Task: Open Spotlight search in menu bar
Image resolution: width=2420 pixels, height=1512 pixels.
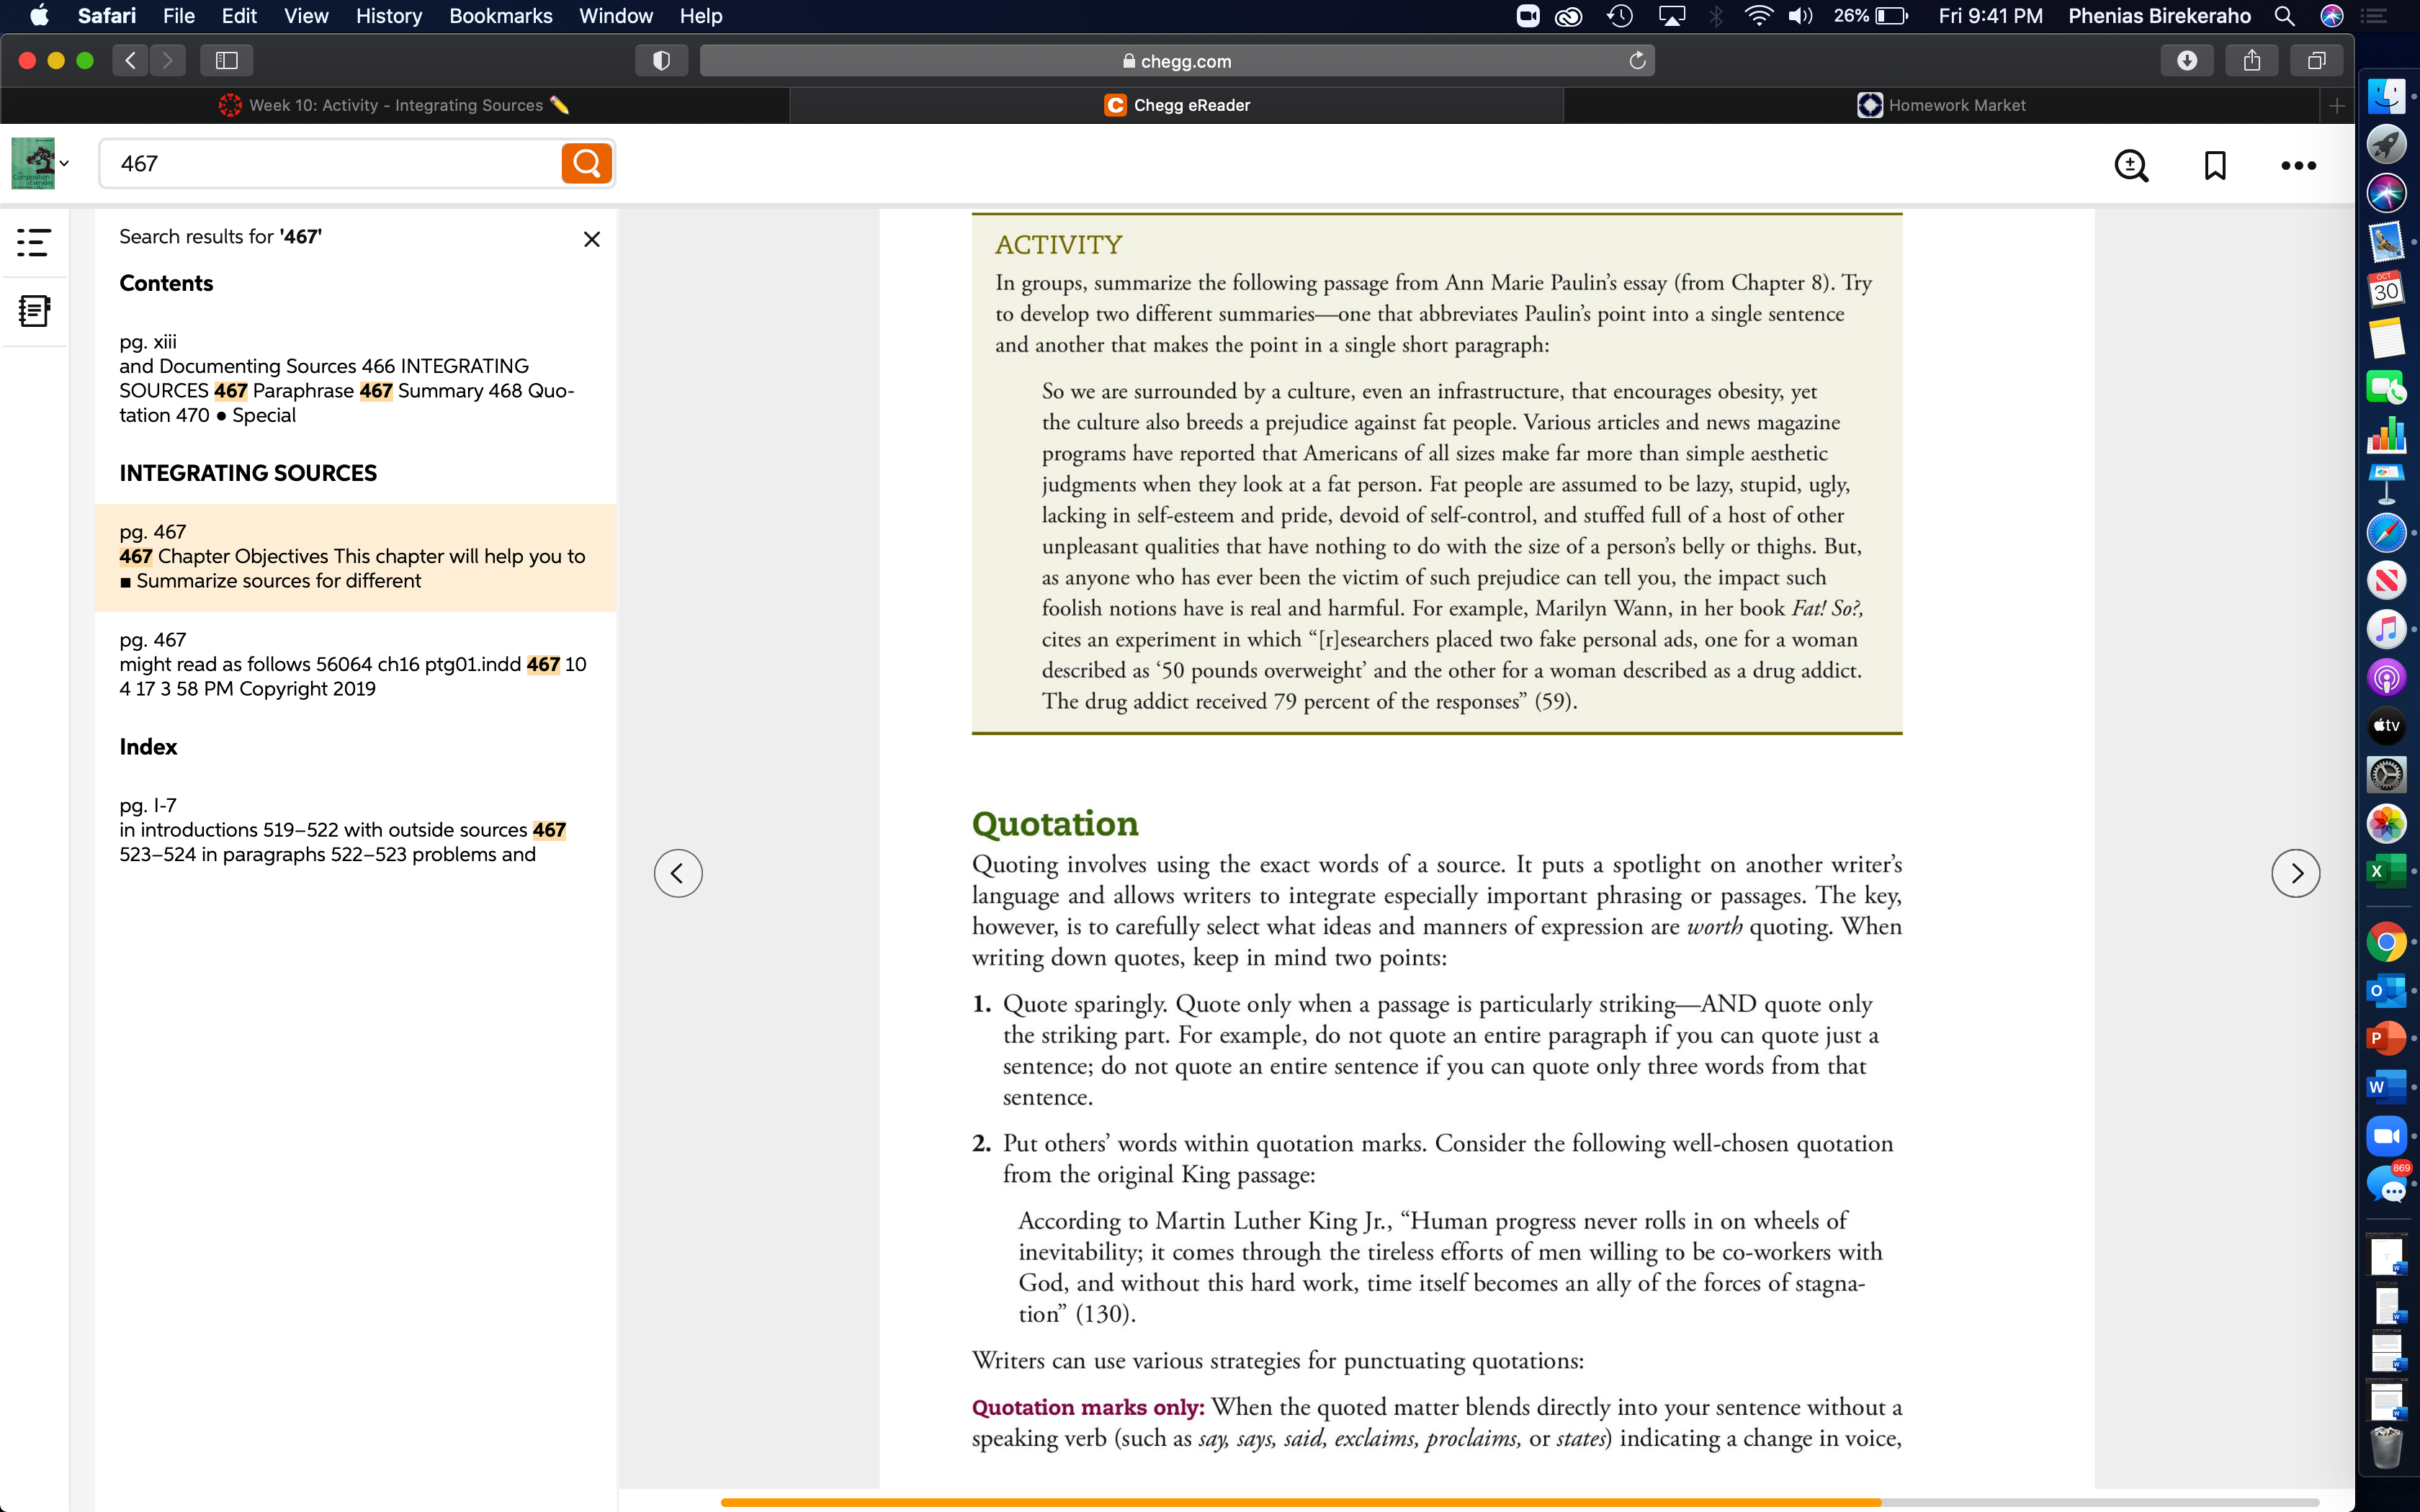Action: (x=2284, y=16)
